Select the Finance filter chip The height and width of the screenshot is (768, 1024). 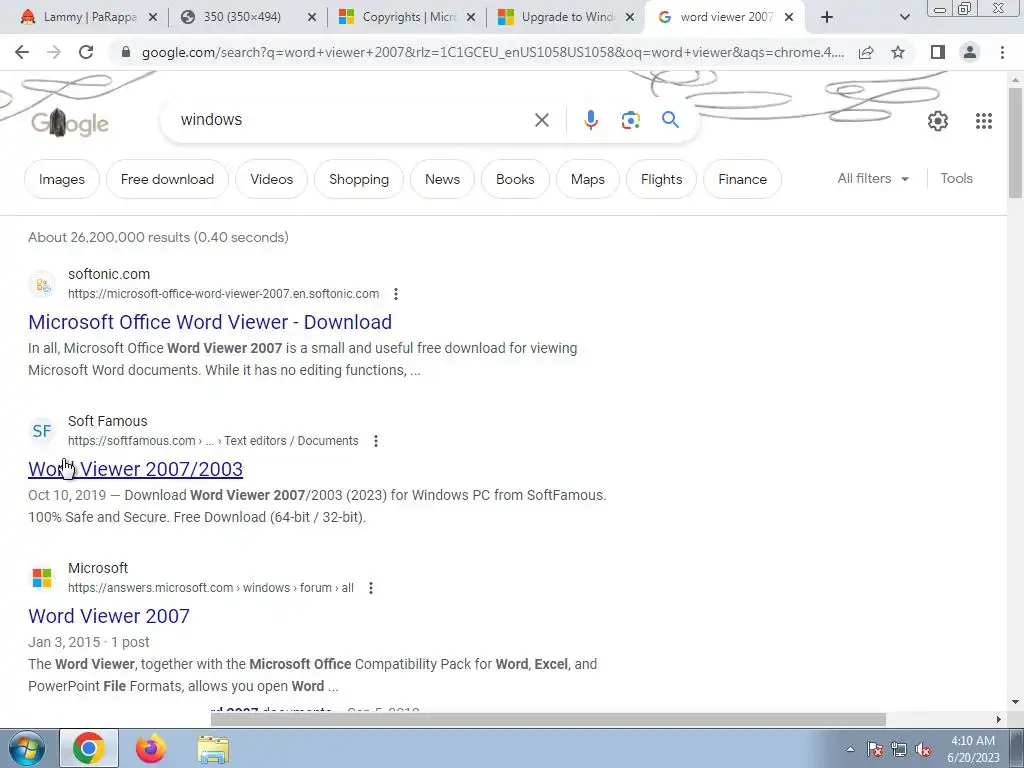[x=742, y=179]
